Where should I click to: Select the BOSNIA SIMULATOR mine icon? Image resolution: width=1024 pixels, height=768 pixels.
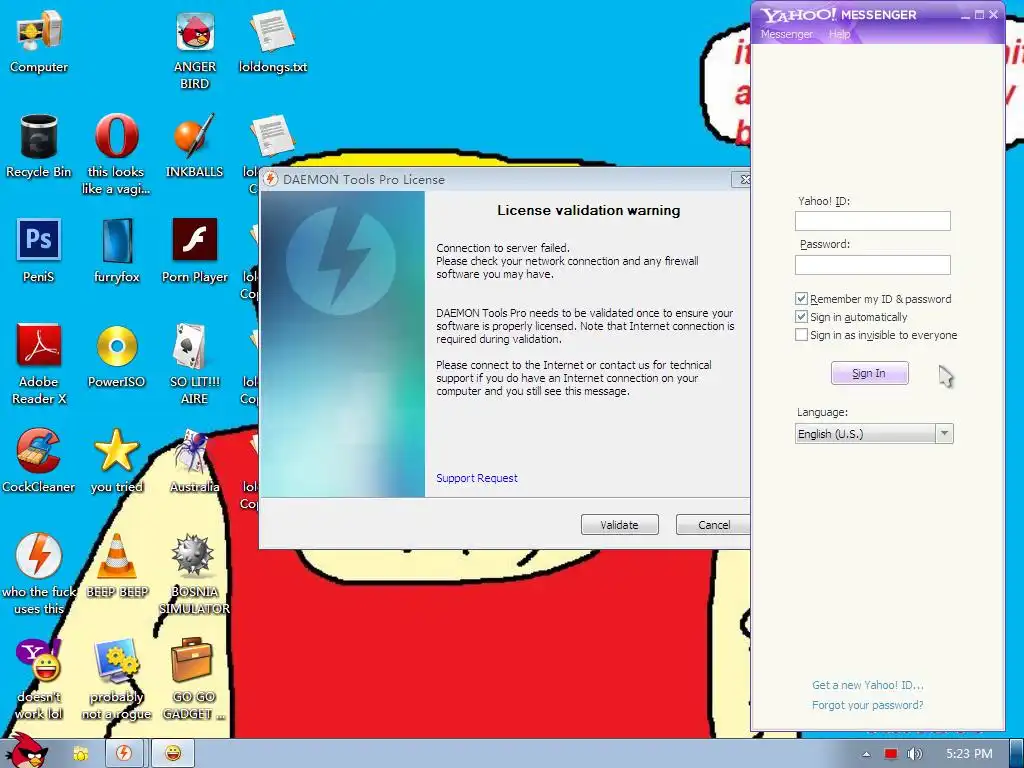tap(194, 574)
